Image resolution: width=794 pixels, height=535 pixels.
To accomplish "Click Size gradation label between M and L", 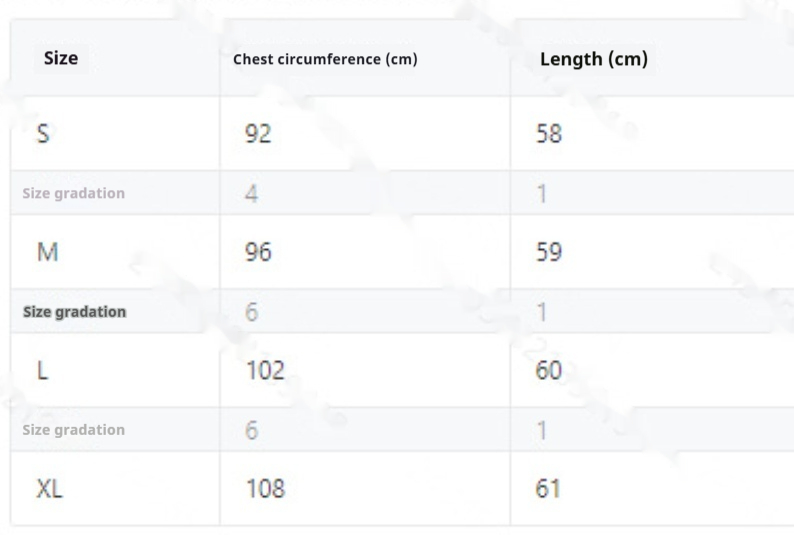I will pyautogui.click(x=74, y=312).
